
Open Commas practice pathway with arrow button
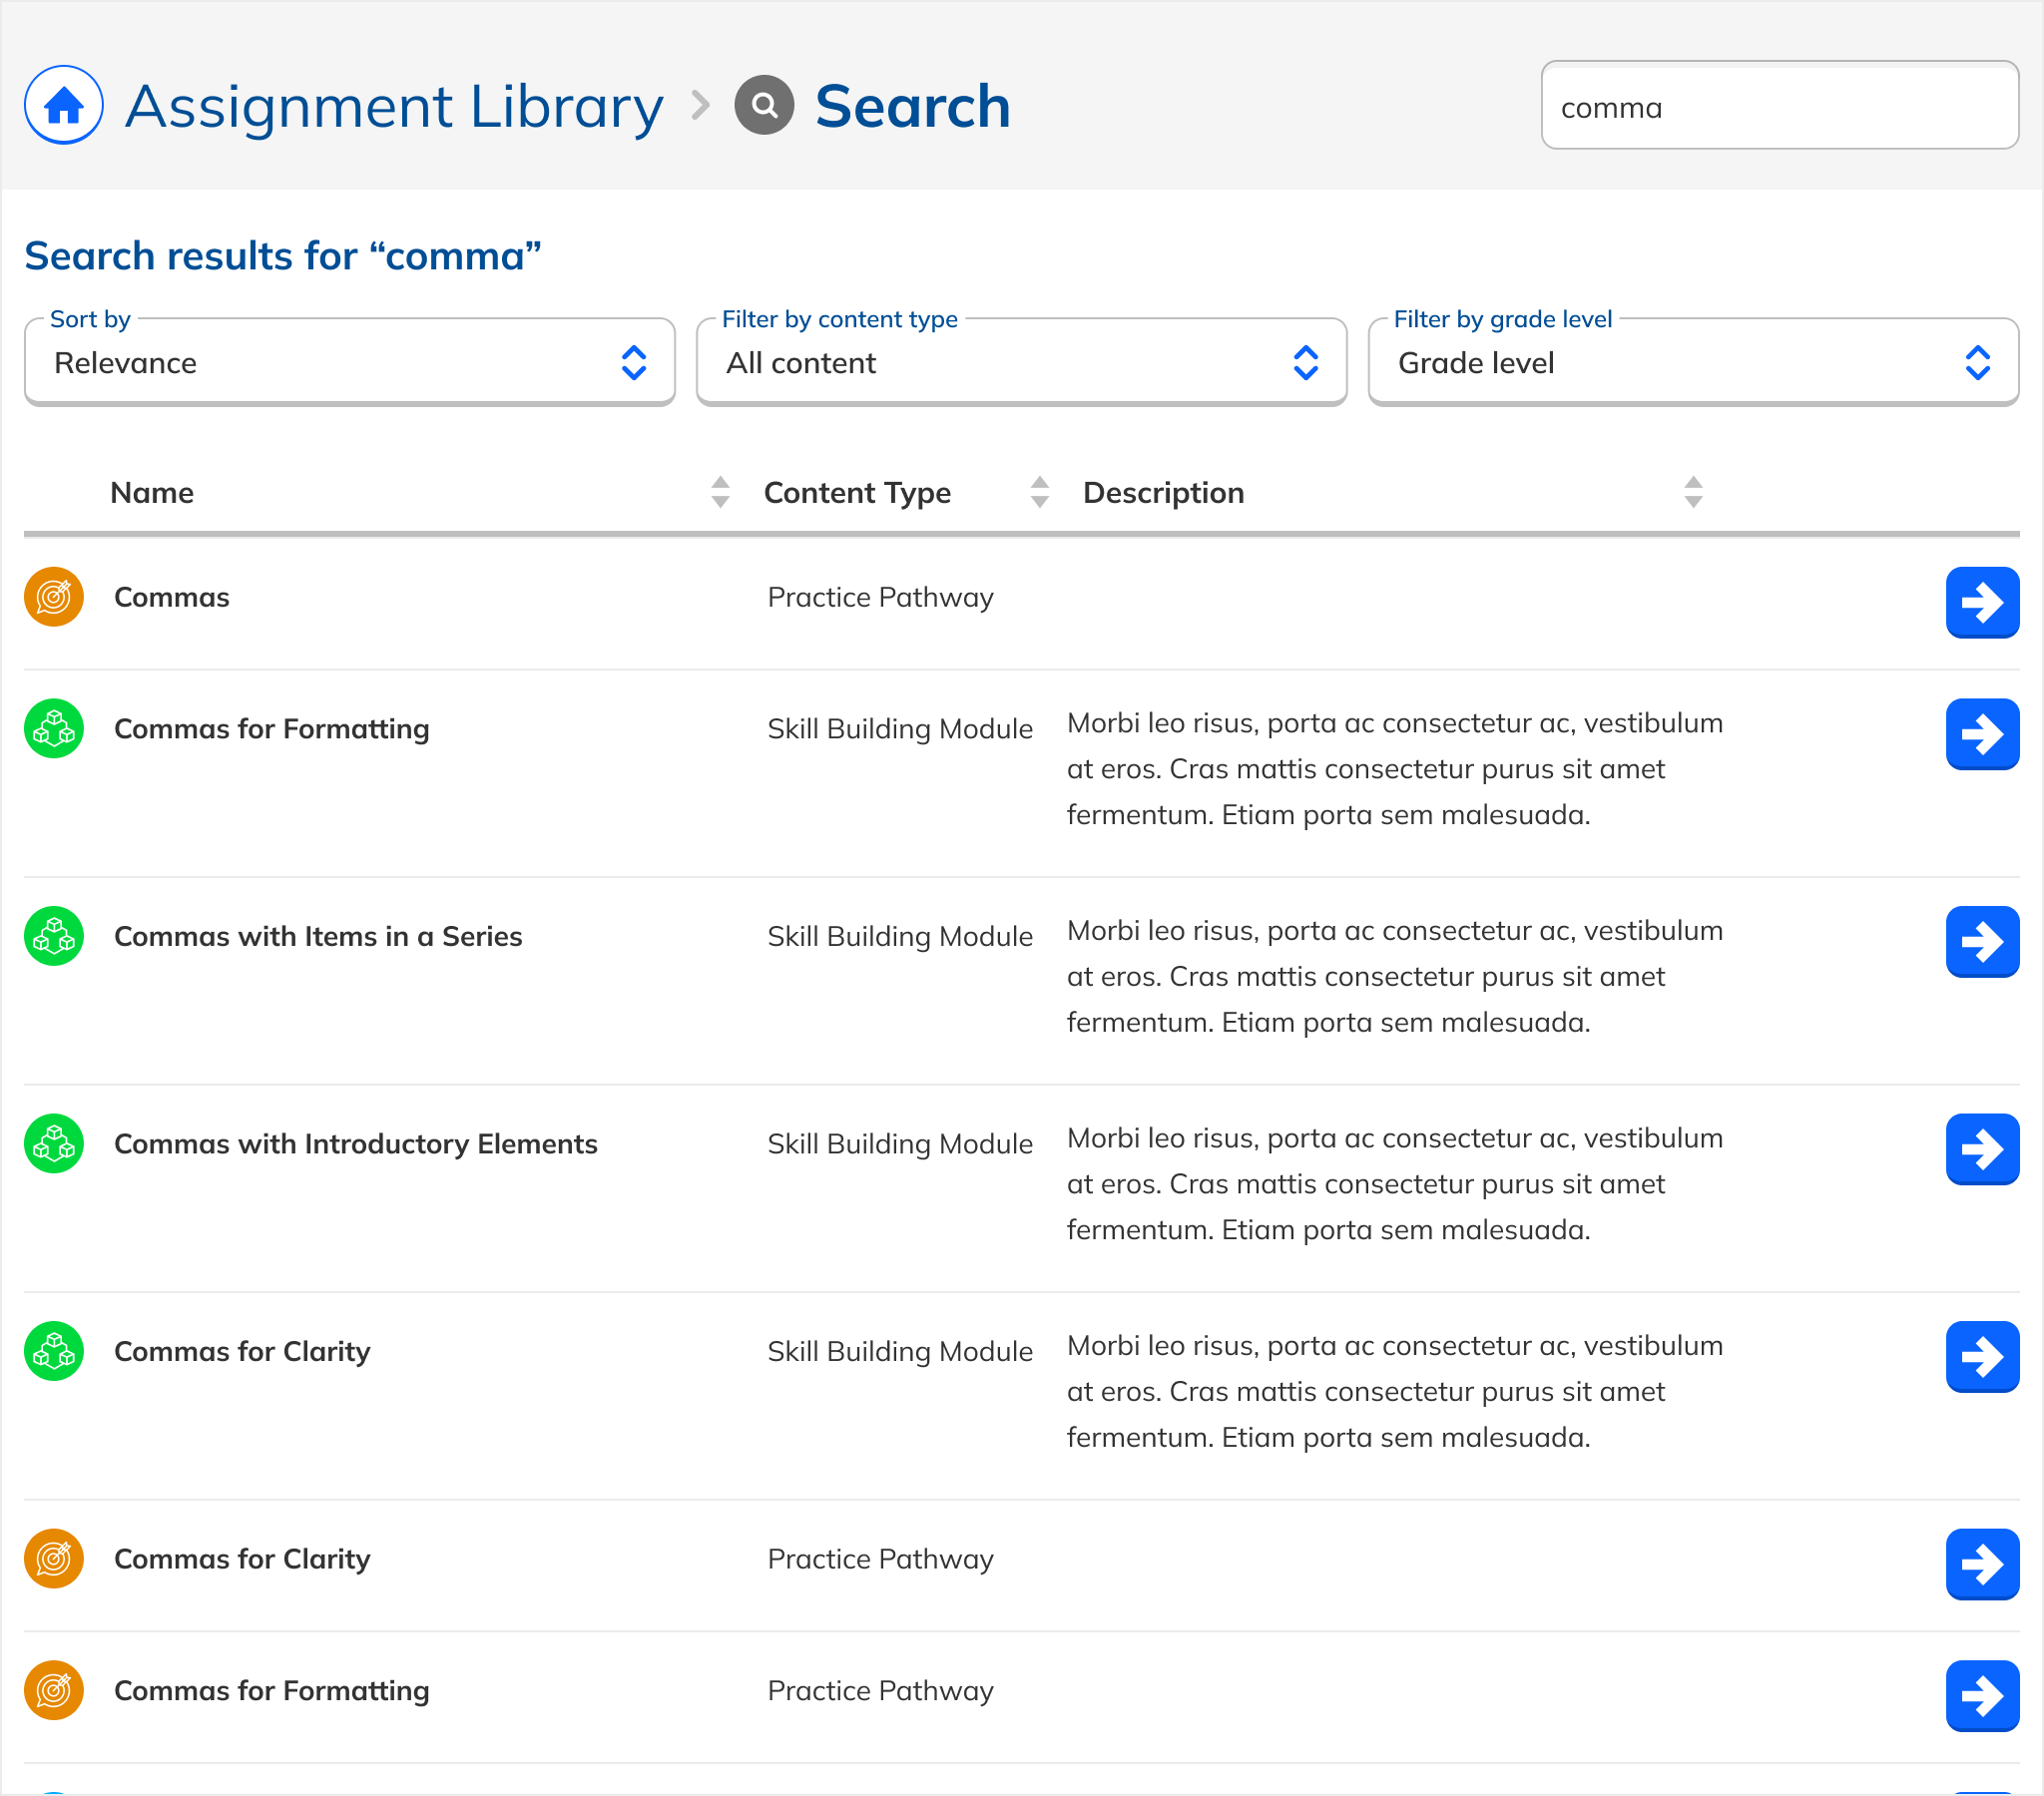[x=1981, y=602]
